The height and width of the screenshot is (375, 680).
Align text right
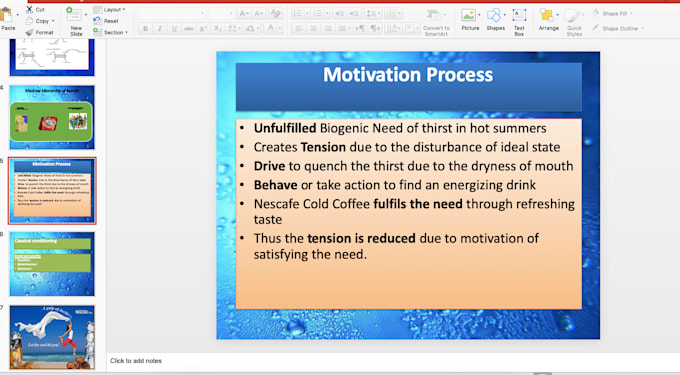(x=328, y=29)
